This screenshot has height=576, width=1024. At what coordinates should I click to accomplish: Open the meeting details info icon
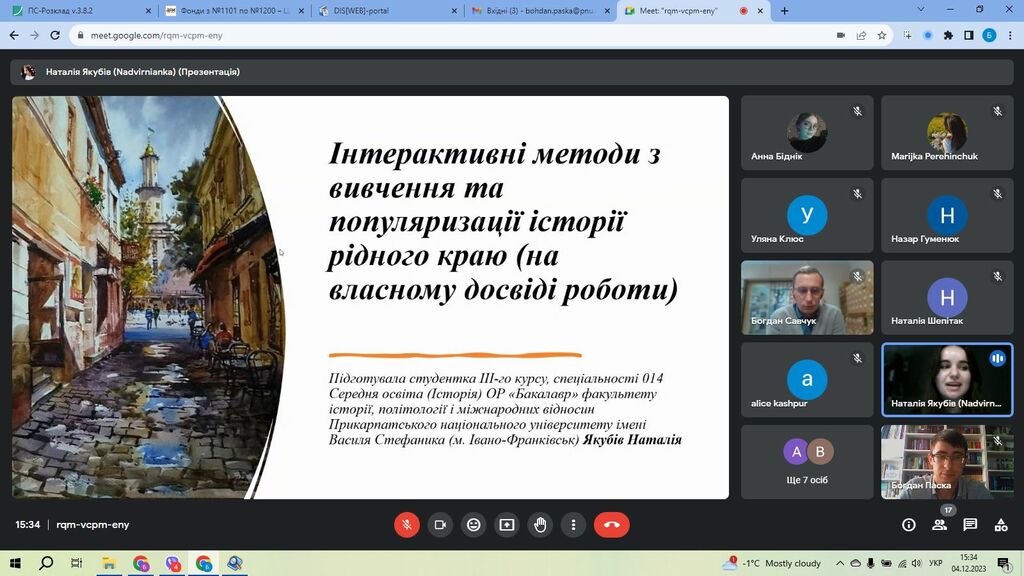point(909,524)
